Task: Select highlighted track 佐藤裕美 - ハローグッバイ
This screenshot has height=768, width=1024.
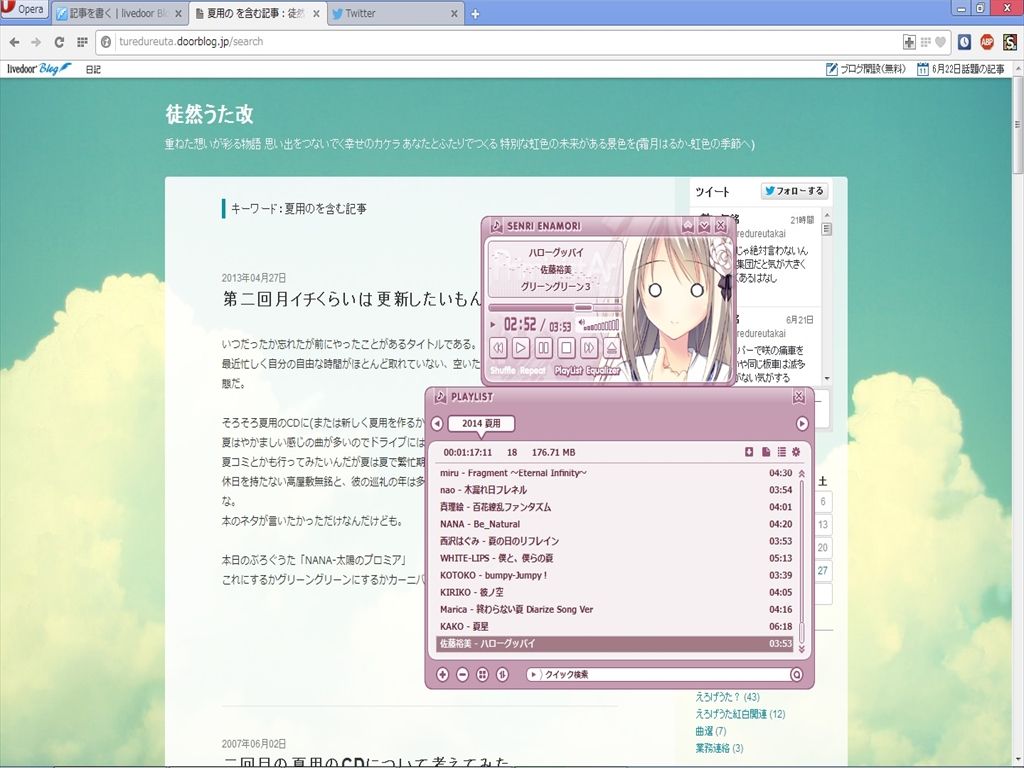Action: (x=615, y=643)
